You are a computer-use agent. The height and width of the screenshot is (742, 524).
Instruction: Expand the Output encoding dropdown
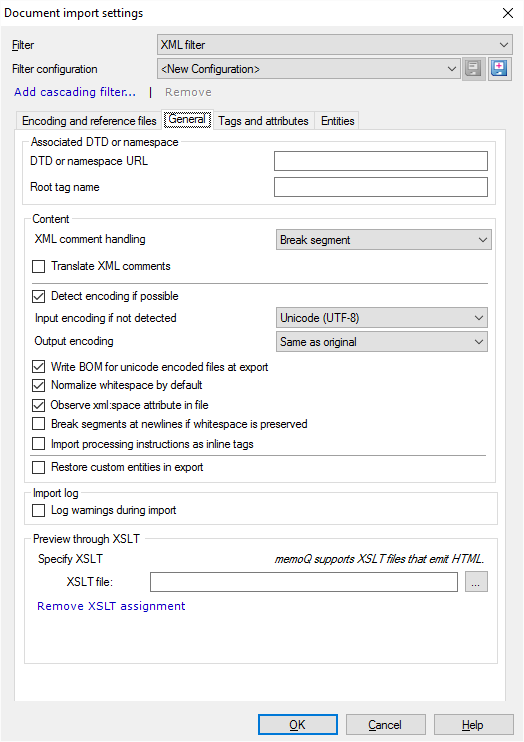click(x=382, y=342)
